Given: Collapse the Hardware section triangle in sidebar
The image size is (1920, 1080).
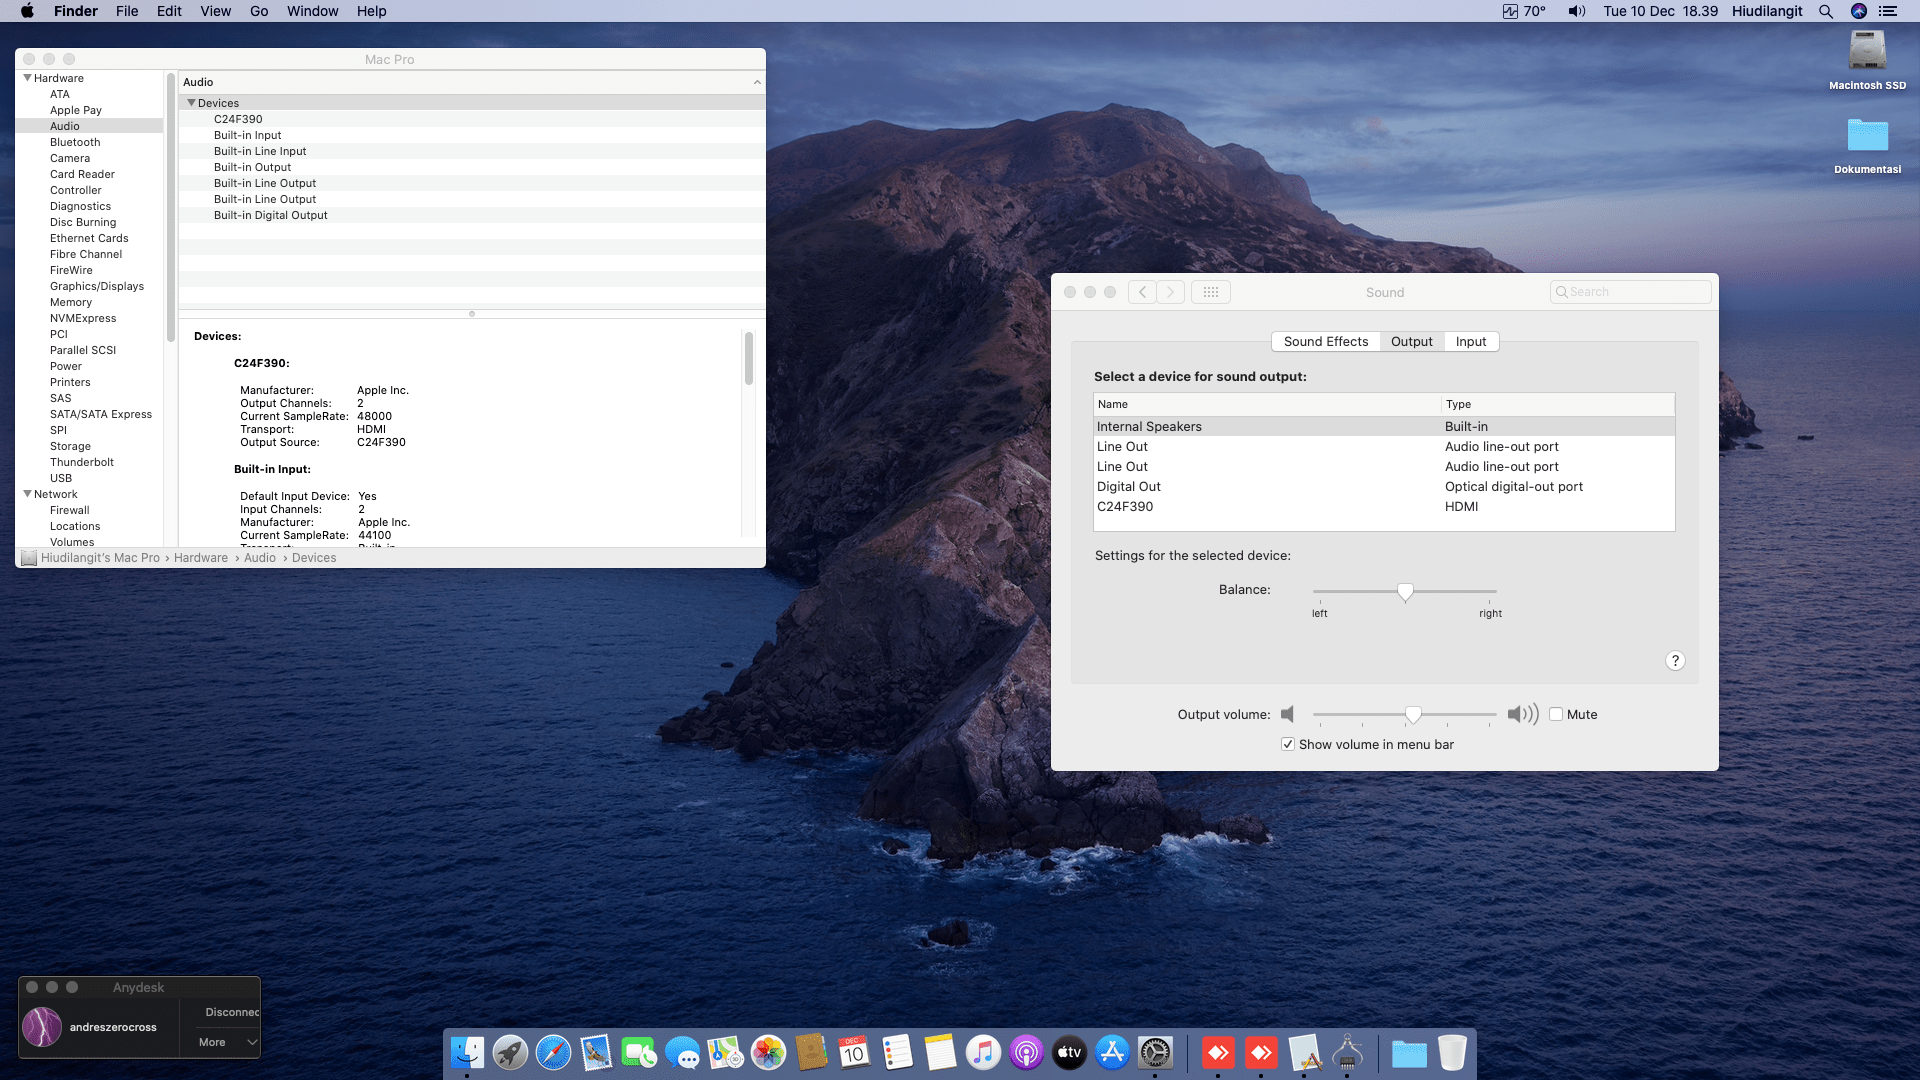Looking at the screenshot, I should tap(27, 78).
